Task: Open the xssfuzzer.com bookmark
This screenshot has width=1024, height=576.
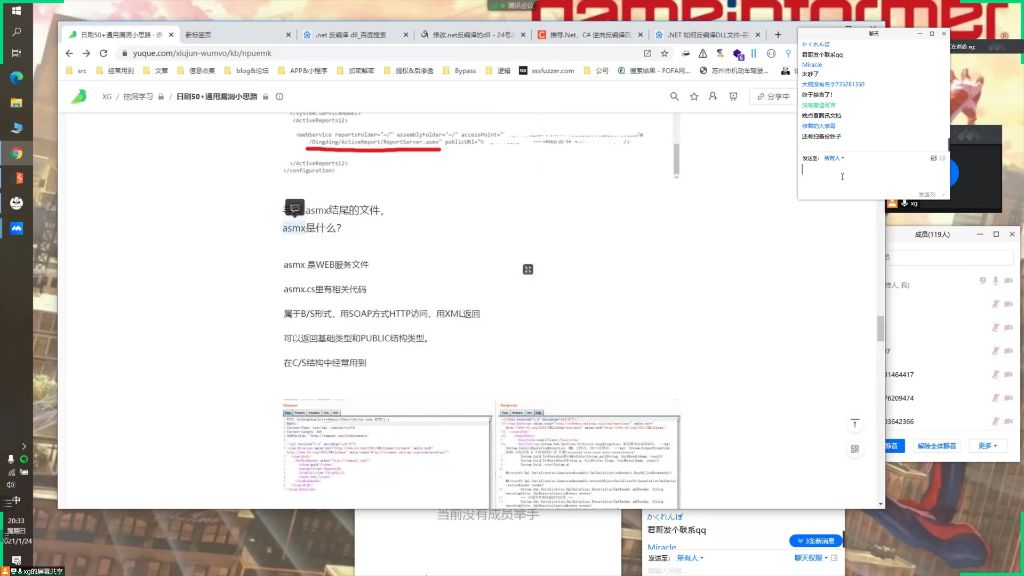Action: click(547, 71)
